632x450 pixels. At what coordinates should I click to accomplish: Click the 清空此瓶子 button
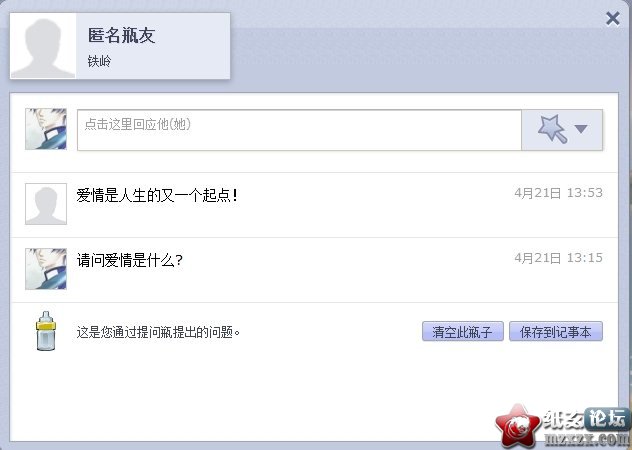[x=463, y=331]
